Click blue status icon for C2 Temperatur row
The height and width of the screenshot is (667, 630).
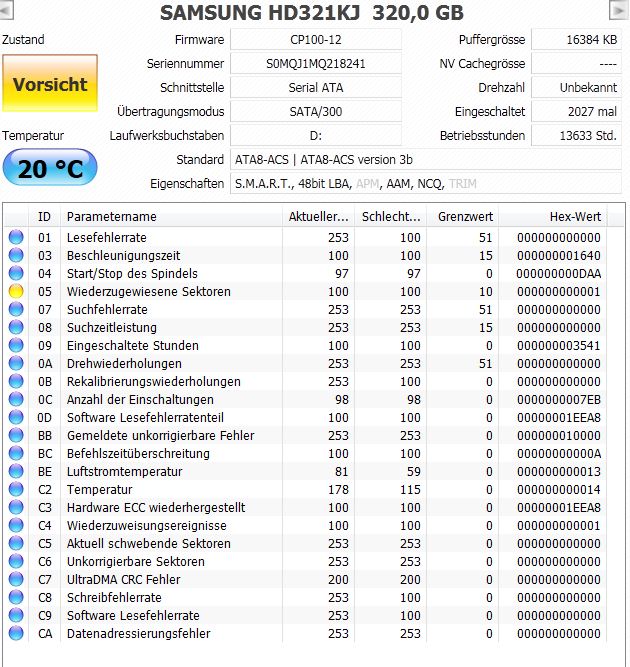(16, 489)
